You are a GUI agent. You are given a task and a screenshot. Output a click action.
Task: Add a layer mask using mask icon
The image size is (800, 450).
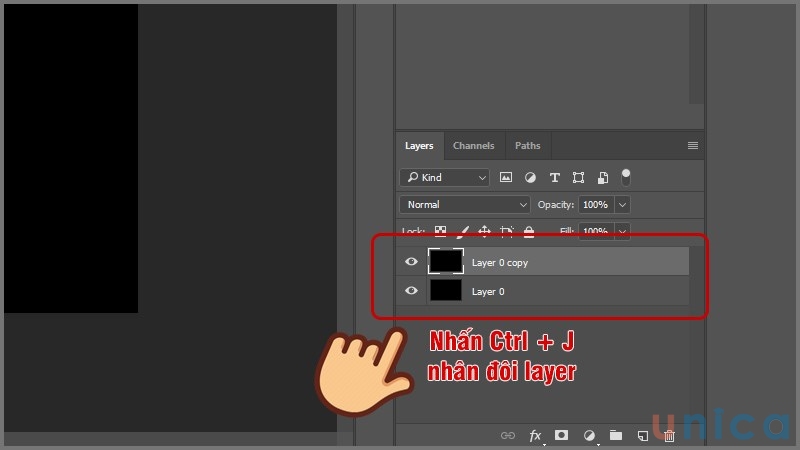[562, 436]
